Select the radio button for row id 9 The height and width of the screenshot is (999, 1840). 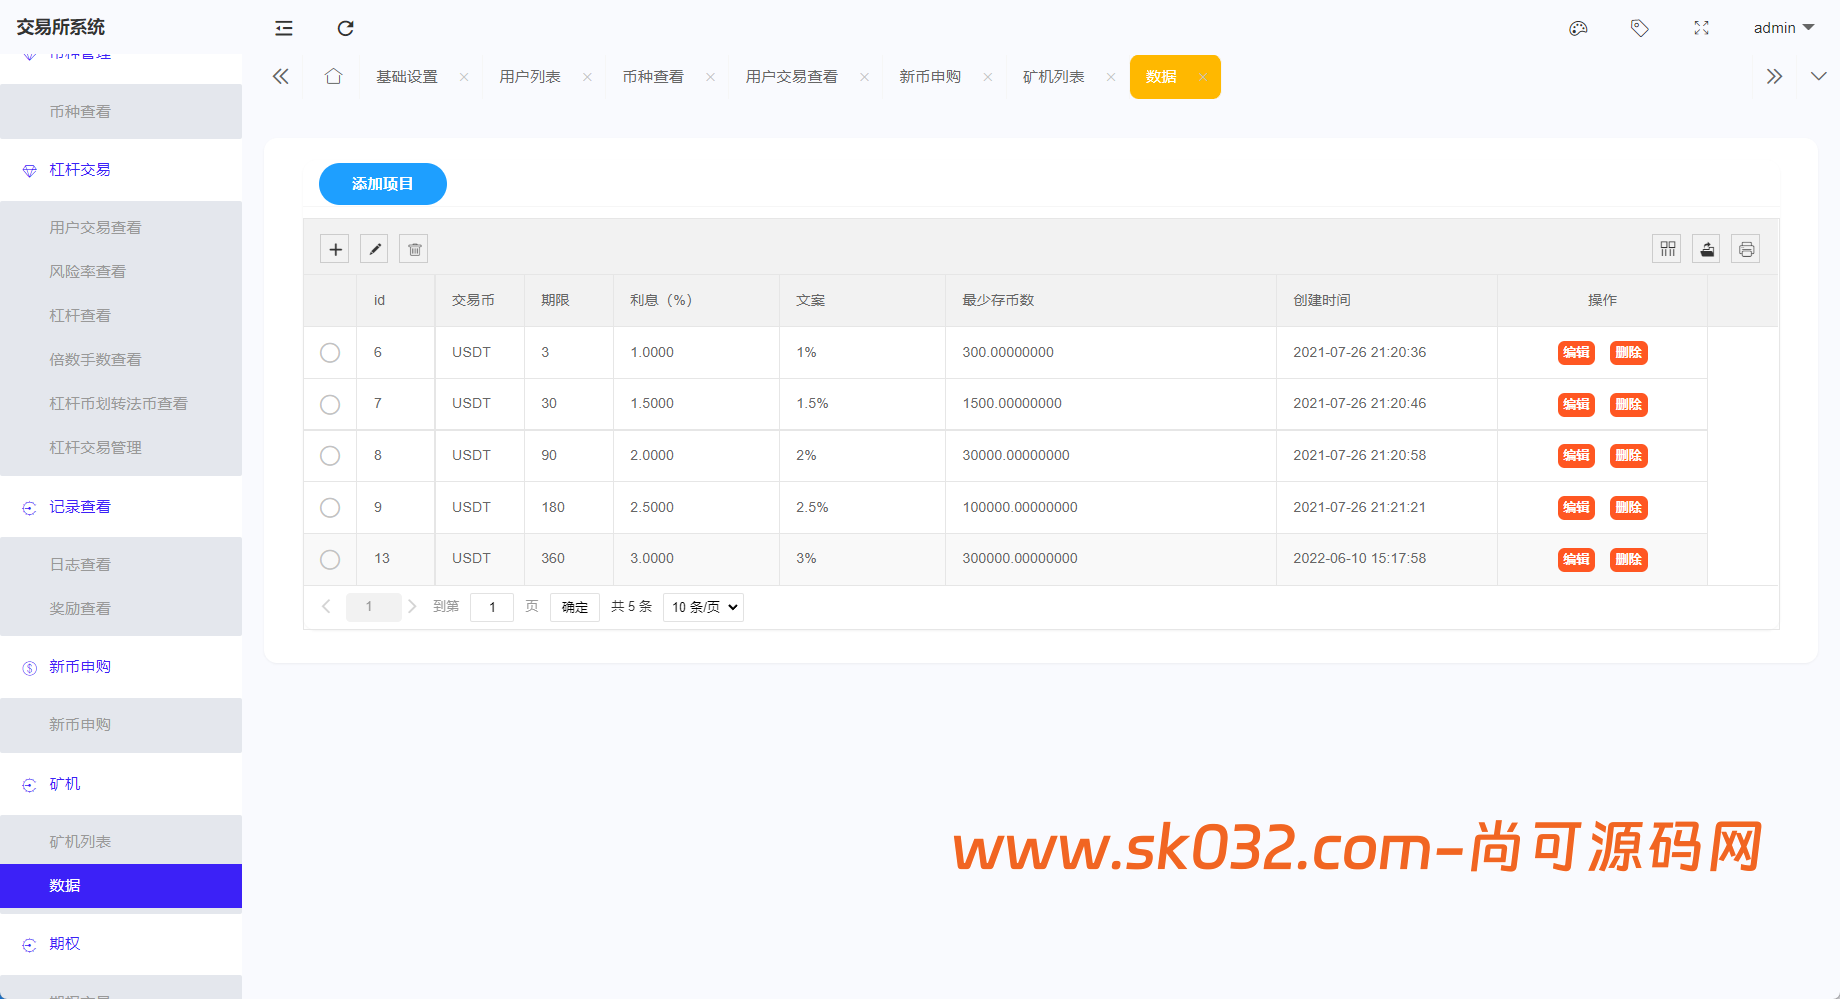330,507
